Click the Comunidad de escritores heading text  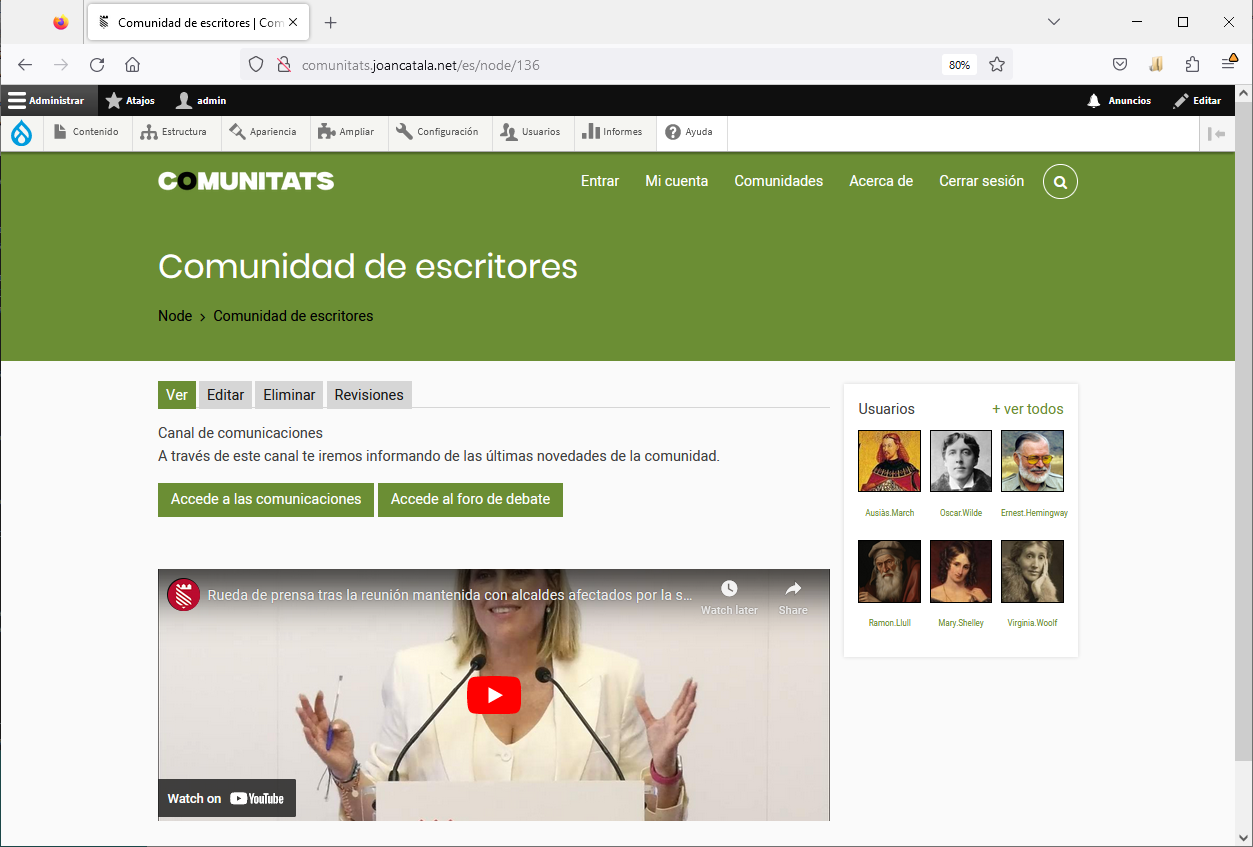coord(368,266)
